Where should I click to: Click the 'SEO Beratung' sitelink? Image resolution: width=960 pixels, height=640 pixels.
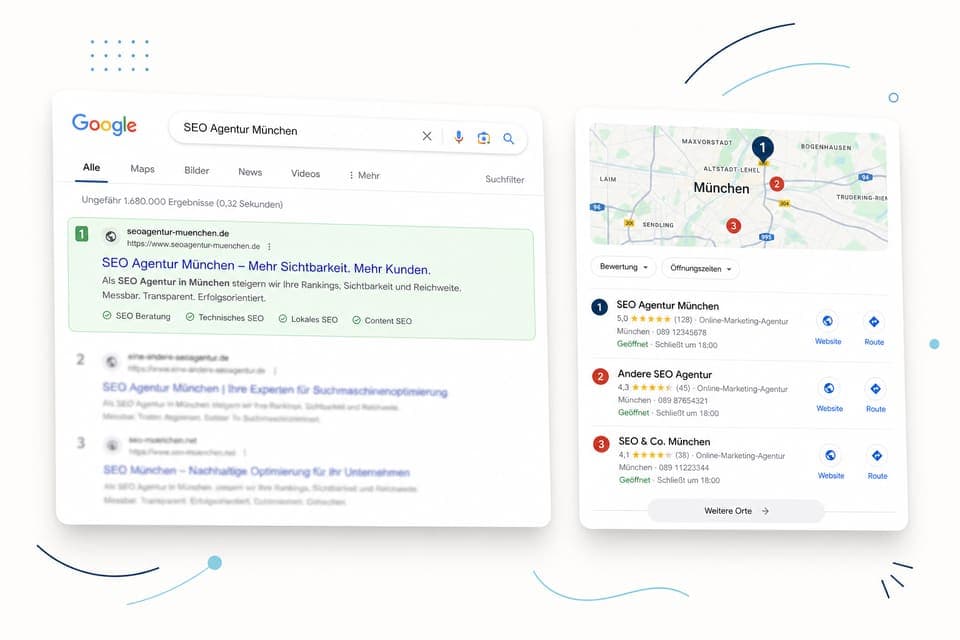point(137,316)
